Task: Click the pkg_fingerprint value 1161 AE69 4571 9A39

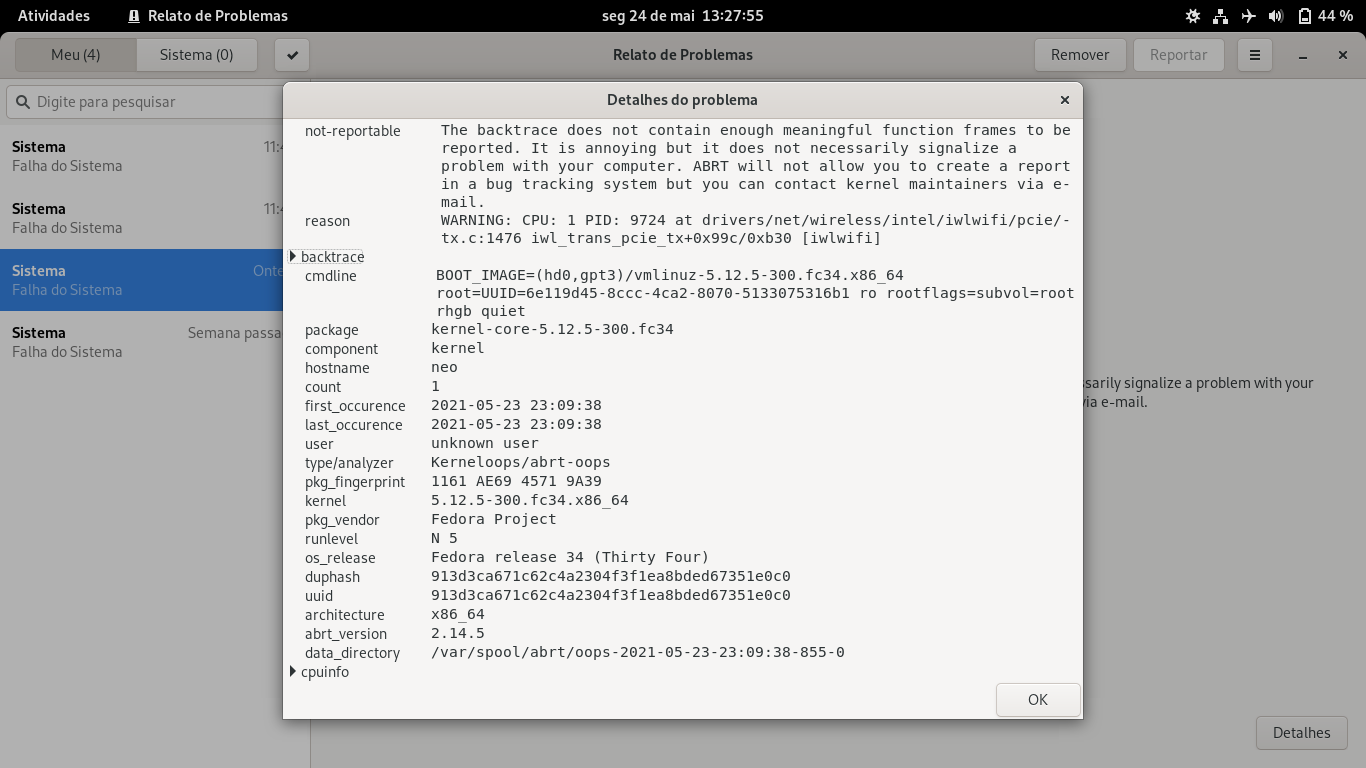Action: click(x=516, y=481)
